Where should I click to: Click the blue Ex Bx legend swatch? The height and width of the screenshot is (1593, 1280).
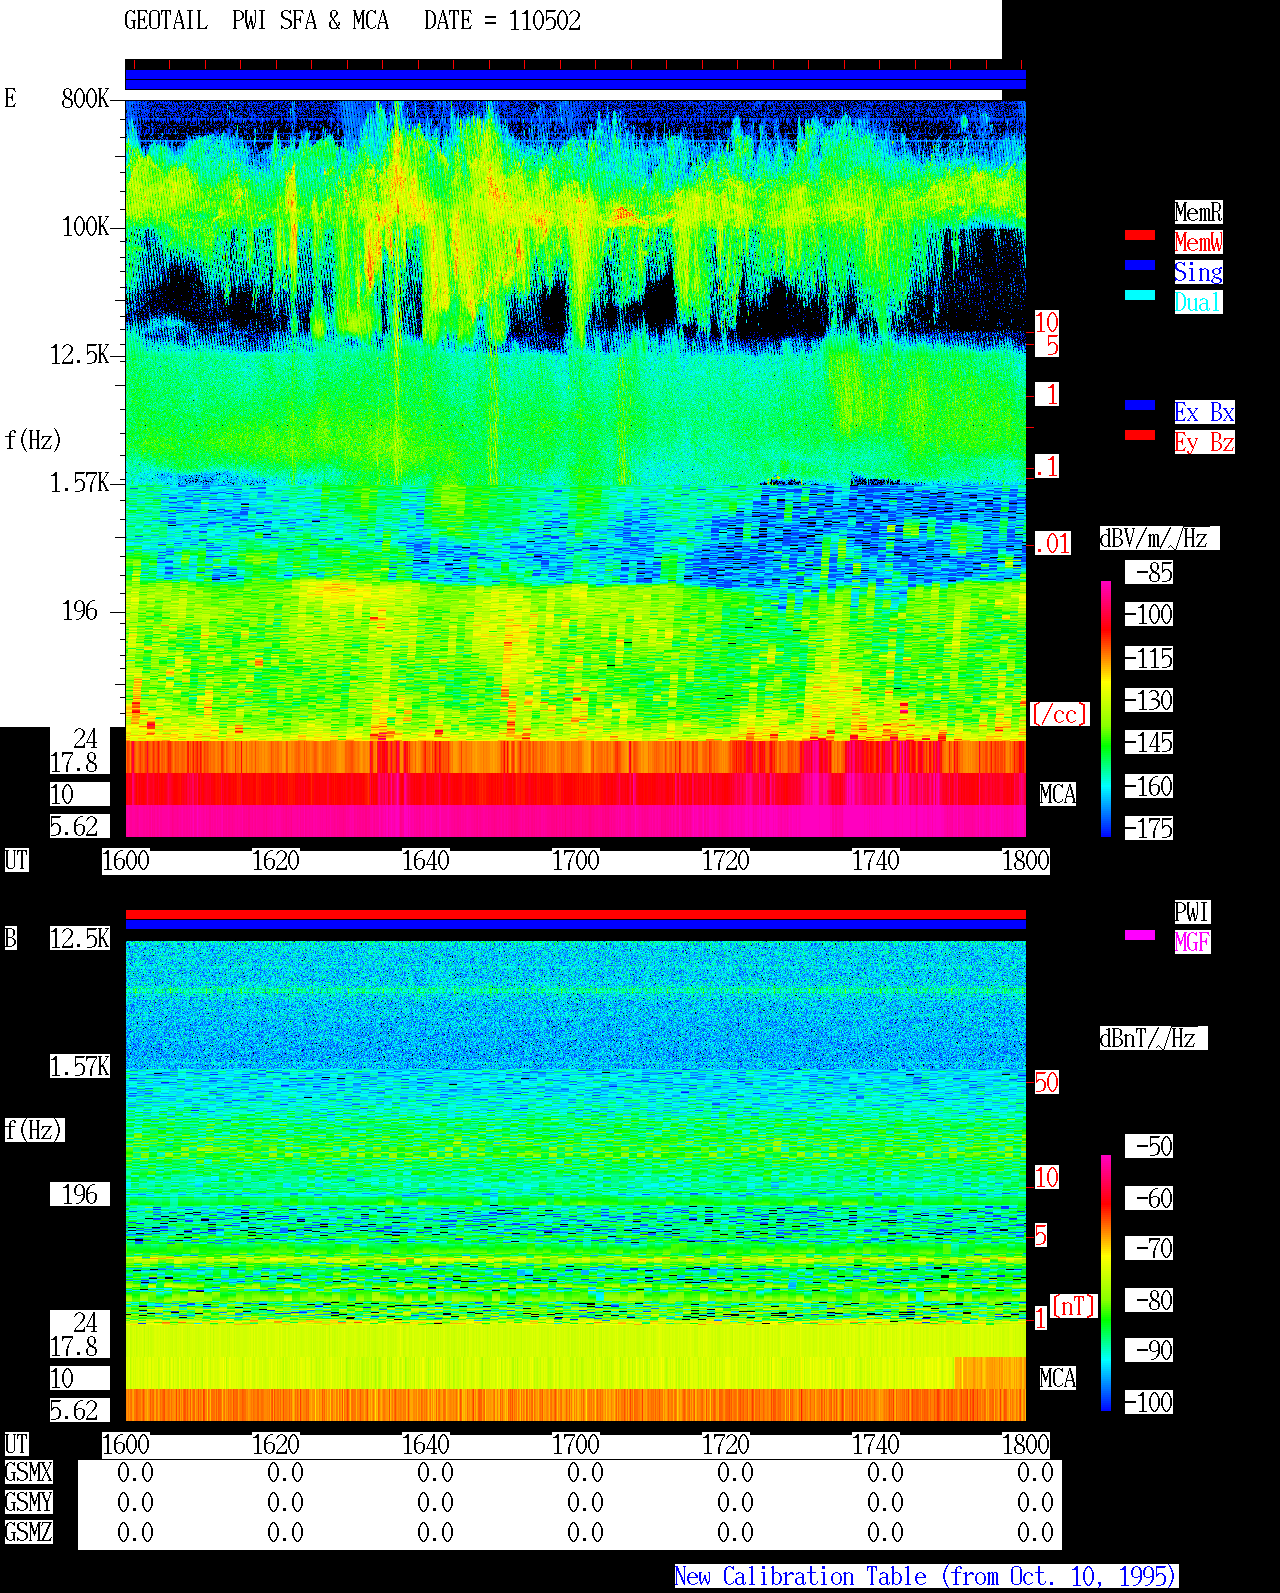pos(1140,405)
